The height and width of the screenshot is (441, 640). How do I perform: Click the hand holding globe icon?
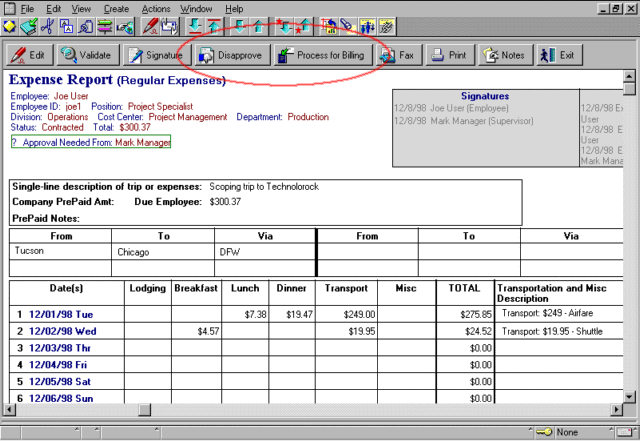(x=124, y=27)
